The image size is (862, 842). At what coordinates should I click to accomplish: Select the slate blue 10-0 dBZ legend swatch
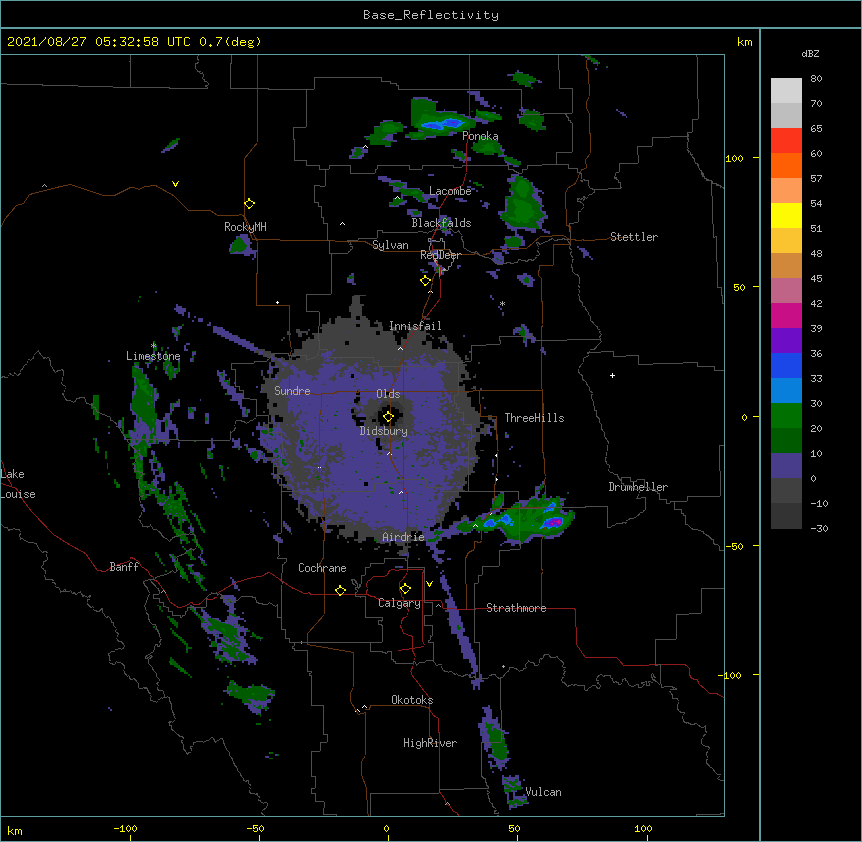786,466
